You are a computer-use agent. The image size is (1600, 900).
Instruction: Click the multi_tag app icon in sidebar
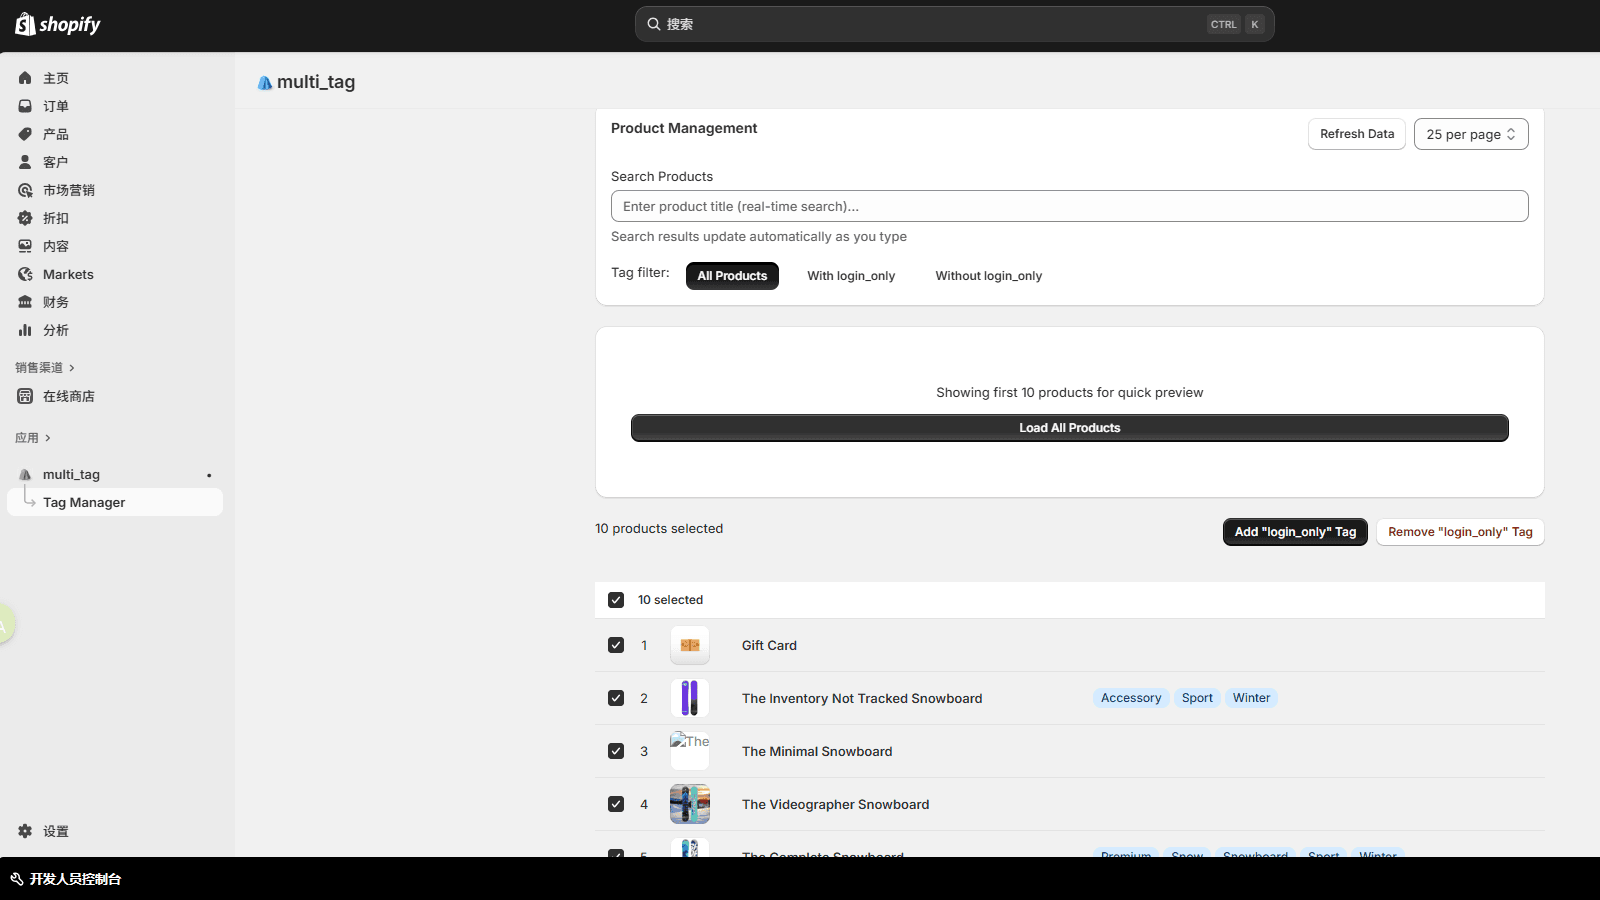(x=25, y=475)
